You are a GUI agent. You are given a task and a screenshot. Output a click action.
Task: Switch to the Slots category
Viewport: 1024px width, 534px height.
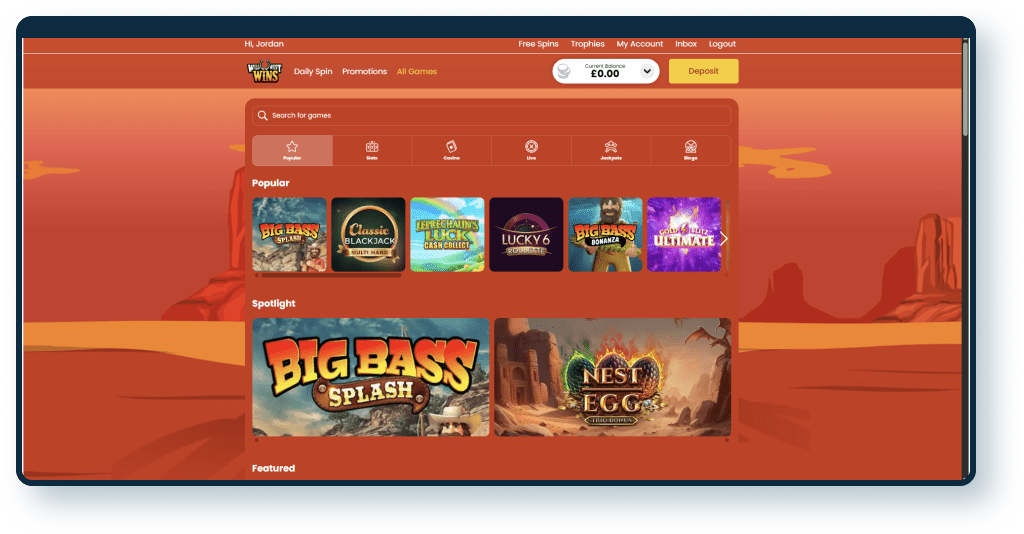pos(372,151)
